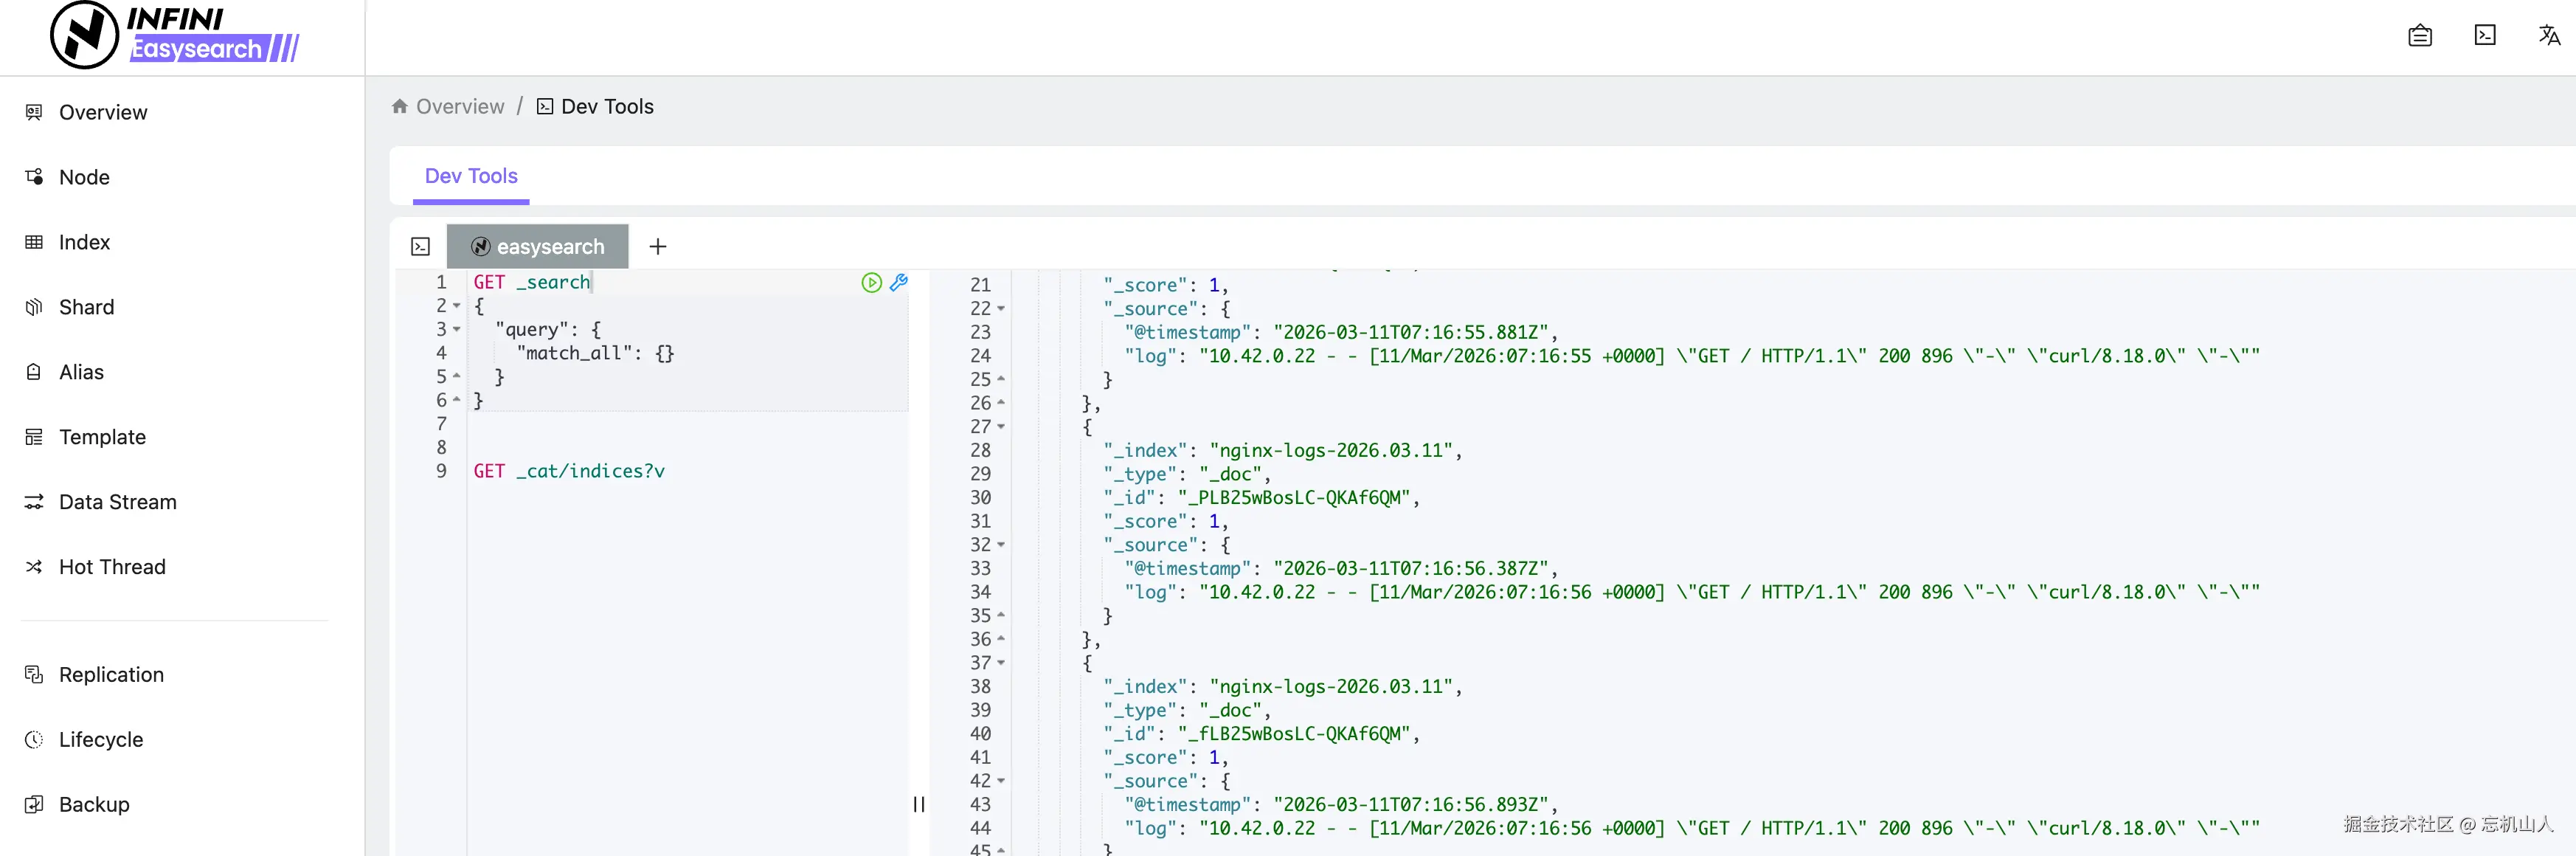Click the wrench auto-indent icon
This screenshot has height=856, width=2576.
pyautogui.click(x=899, y=283)
